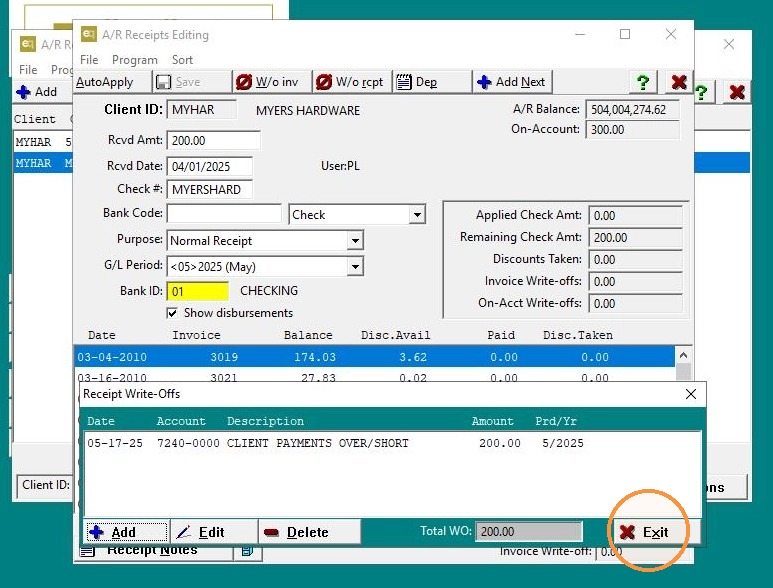The width and height of the screenshot is (773, 588).
Task: Open the G/L Period dropdown
Action: point(354,267)
